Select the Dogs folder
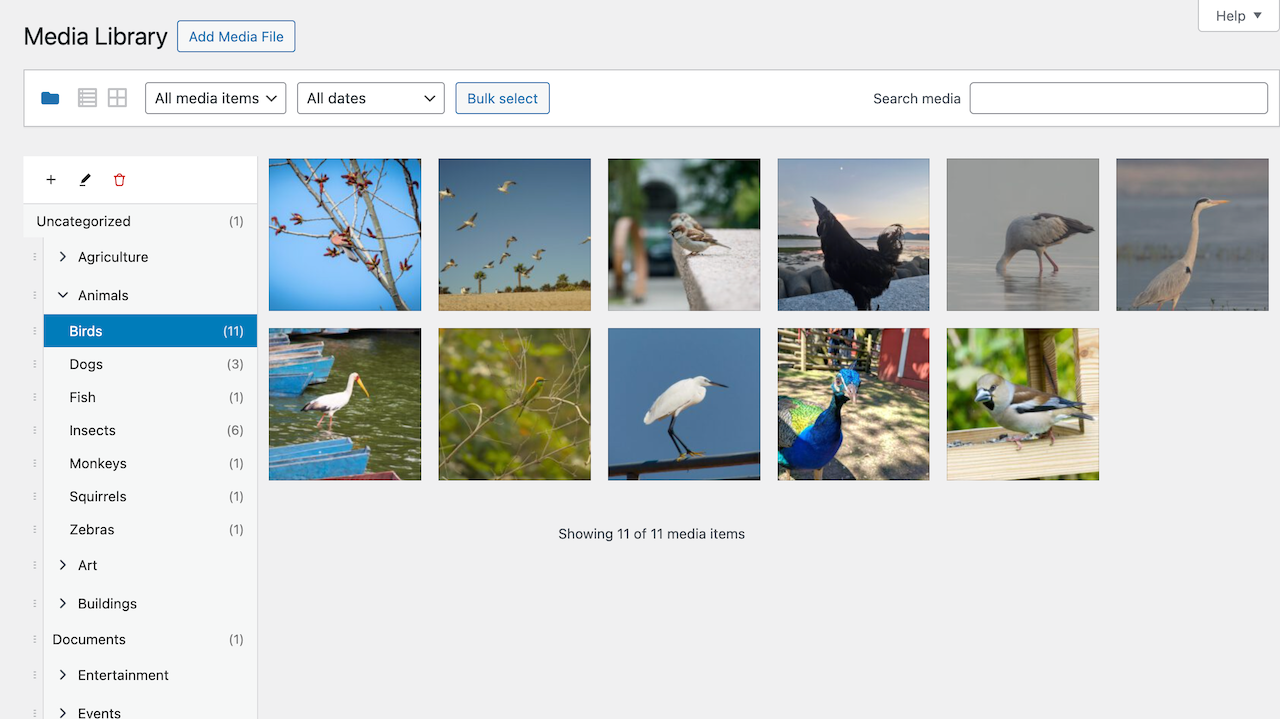This screenshot has height=719, width=1280. coord(150,364)
